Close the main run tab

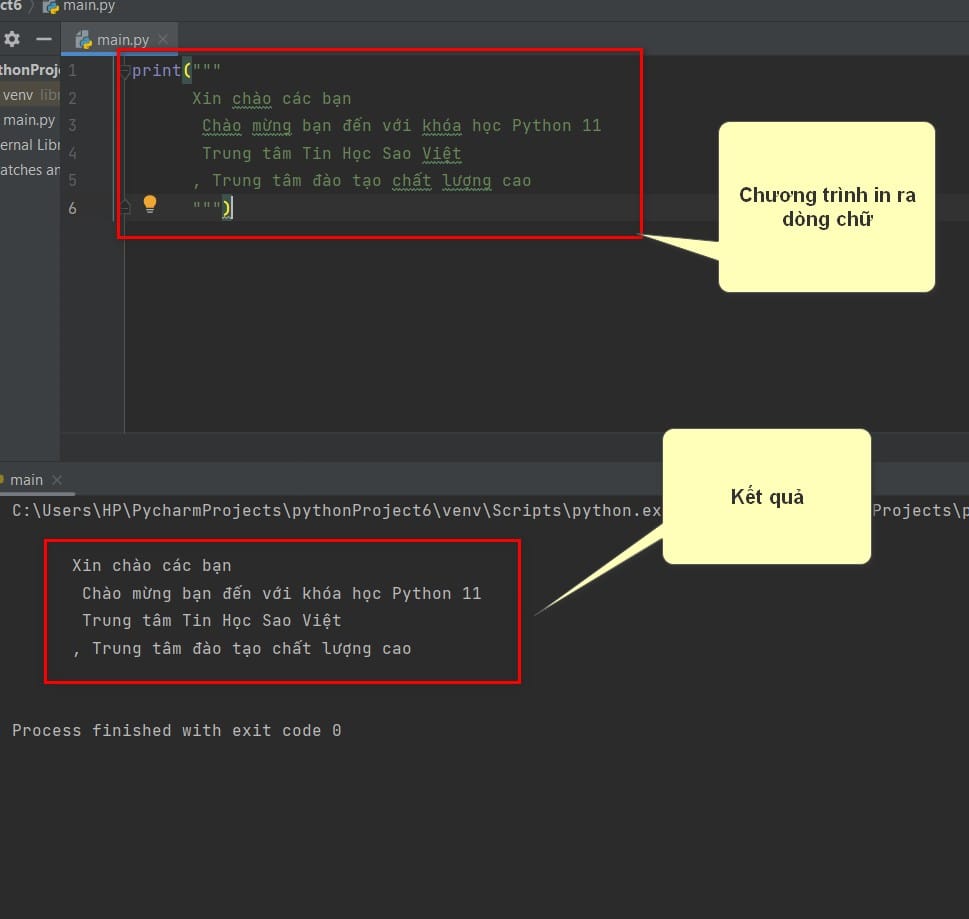pos(57,480)
